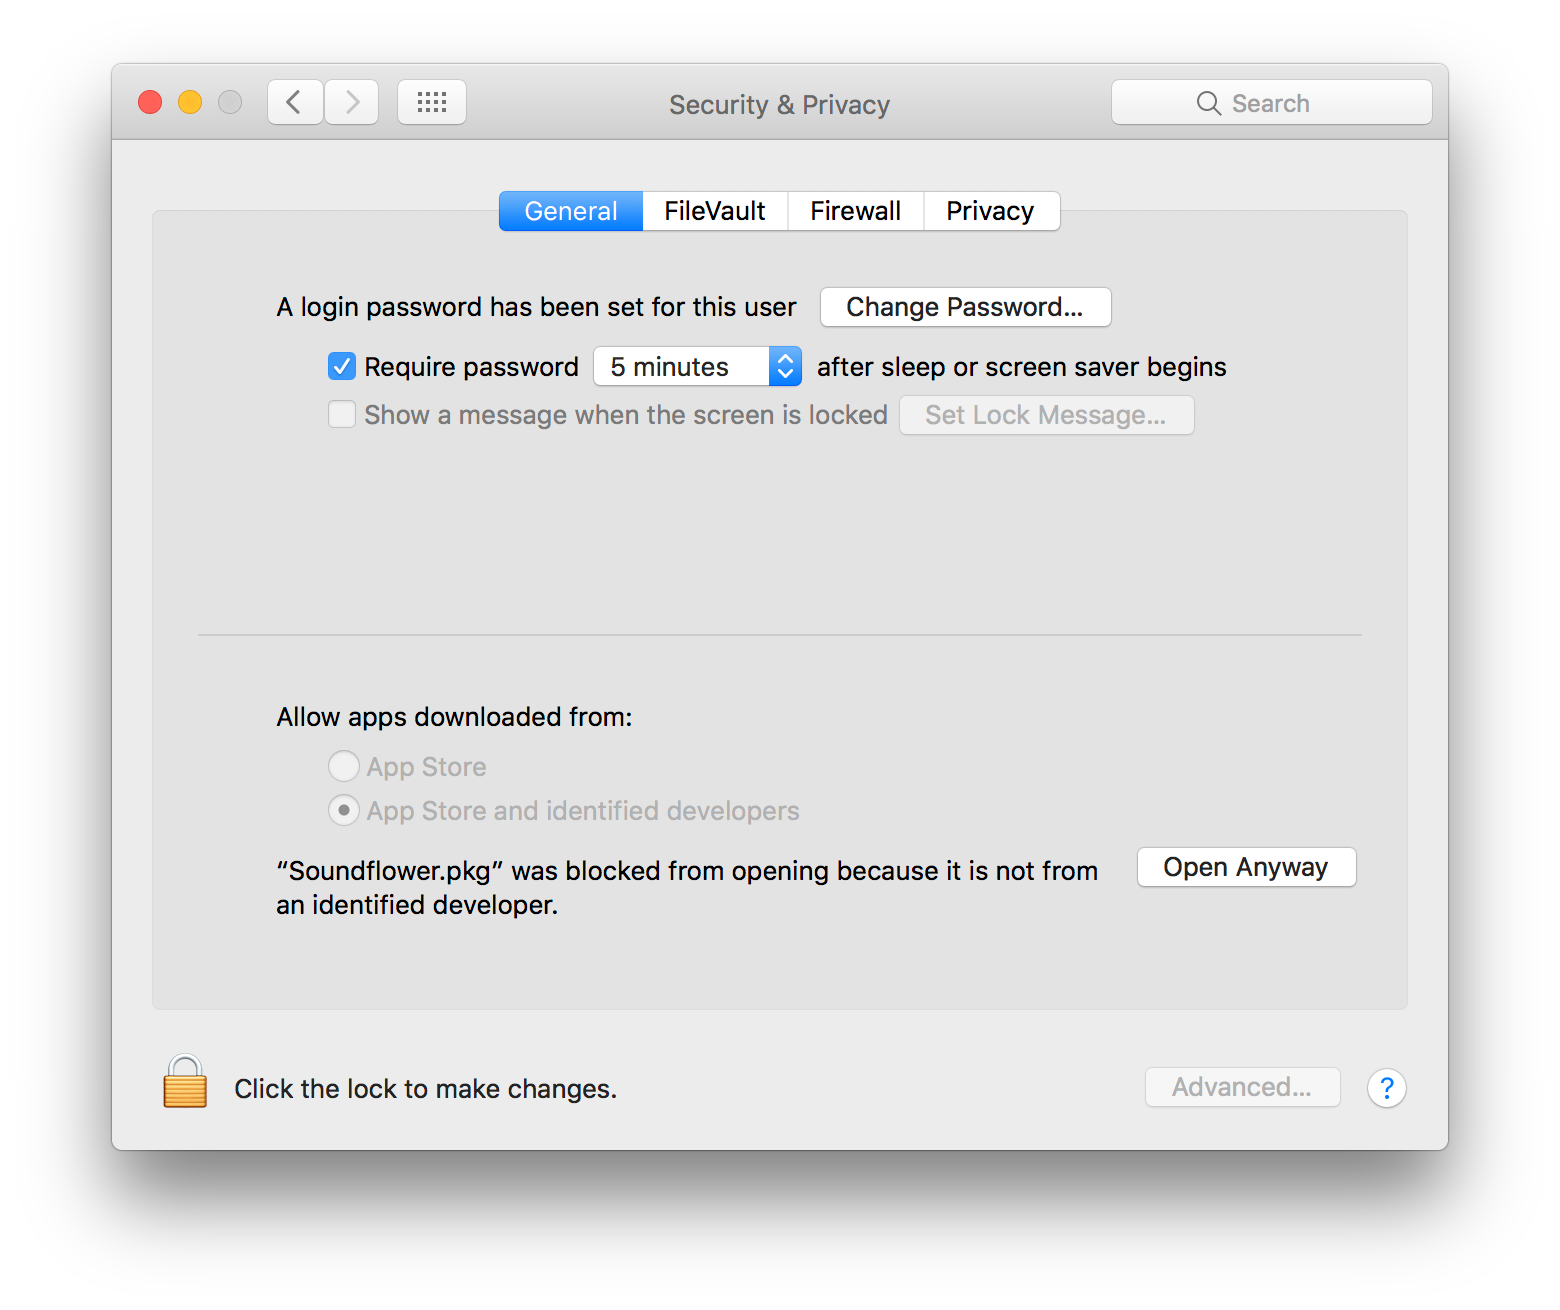This screenshot has height=1310, width=1560.
Task: Click the "Allow apps downloaded from:" label
Action: 454,717
